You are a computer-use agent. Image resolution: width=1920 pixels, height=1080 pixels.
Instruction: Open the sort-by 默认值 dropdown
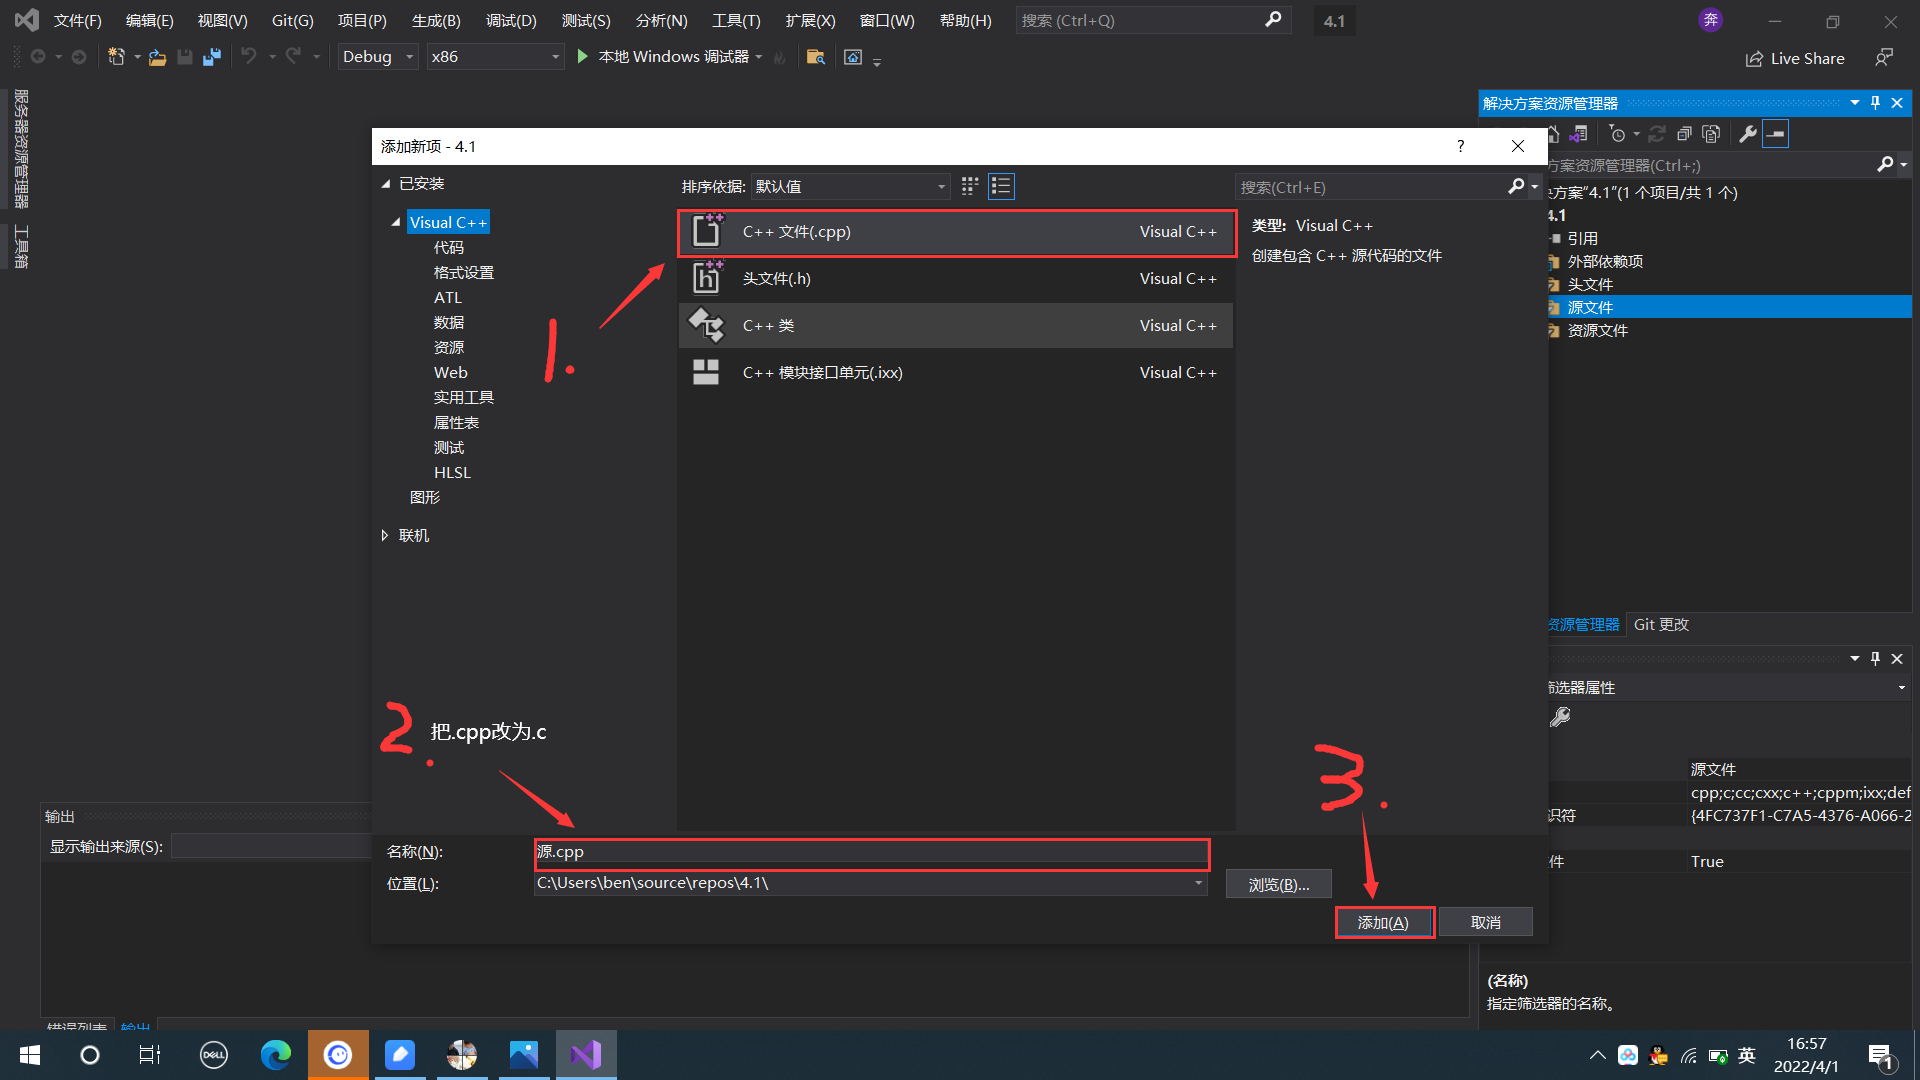pos(850,187)
